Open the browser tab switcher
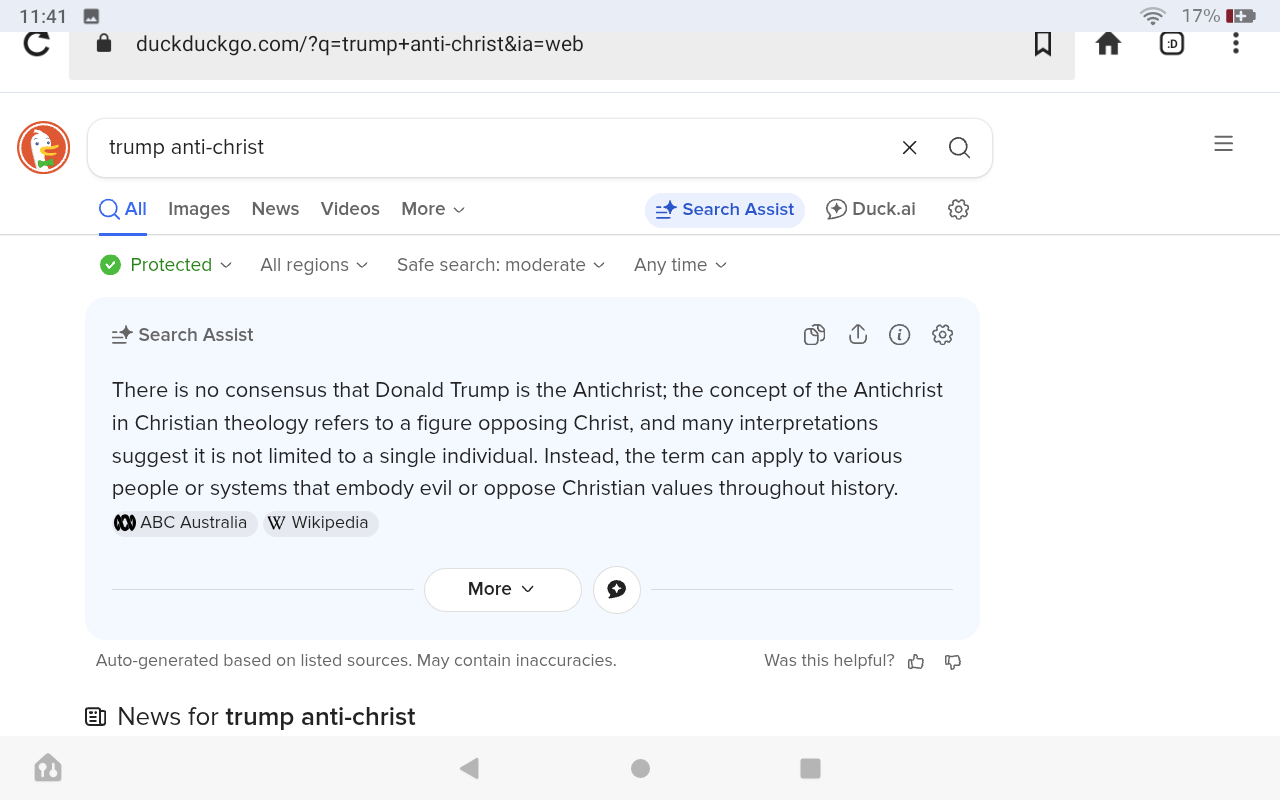Viewport: 1280px width, 800px height. pos(1172,44)
